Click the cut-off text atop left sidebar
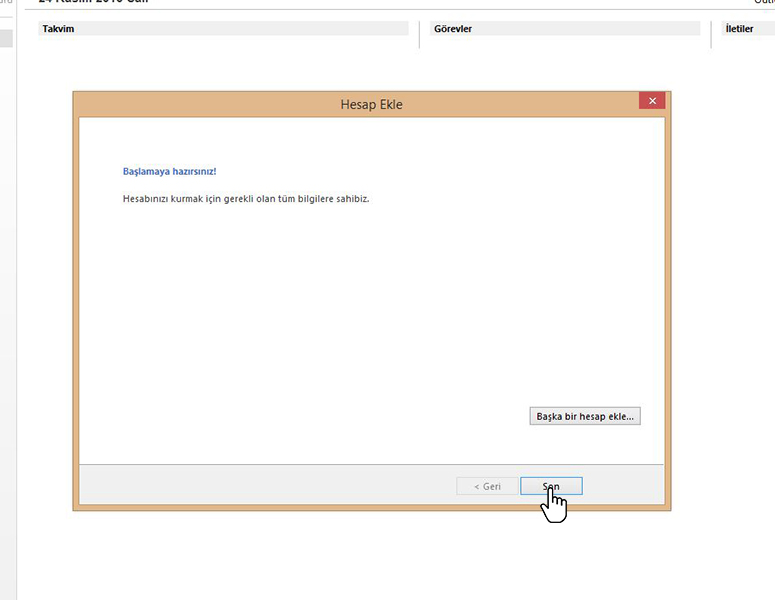This screenshot has width=775, height=600. [6, 3]
